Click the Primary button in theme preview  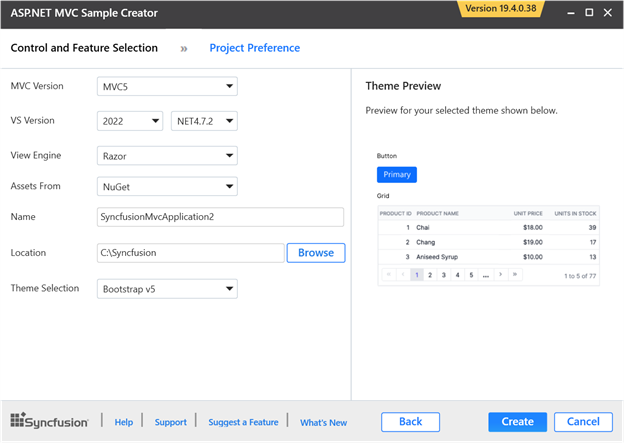(x=397, y=175)
